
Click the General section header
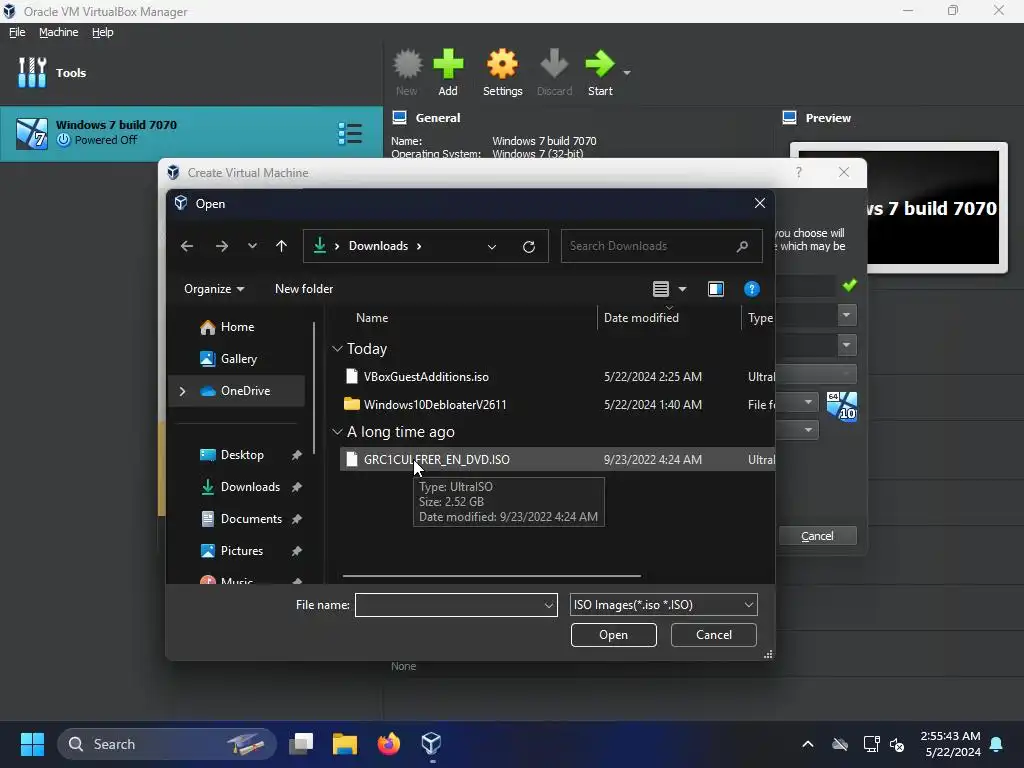tap(438, 118)
